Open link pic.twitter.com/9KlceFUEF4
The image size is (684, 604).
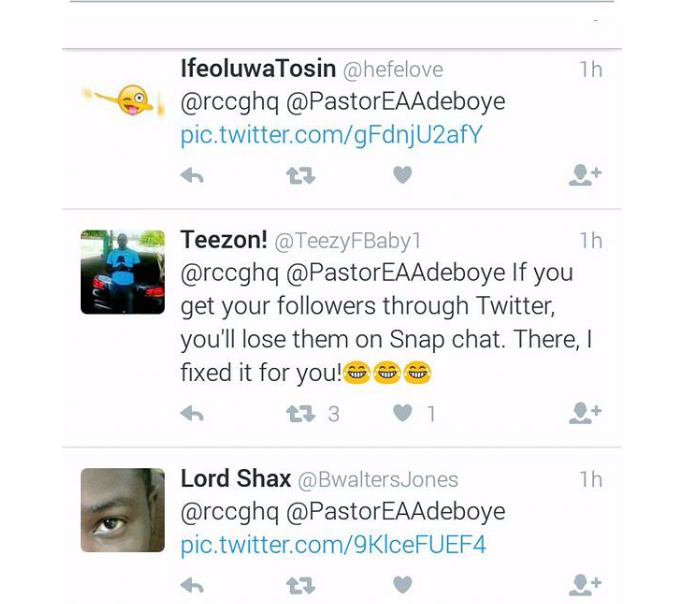point(333,545)
